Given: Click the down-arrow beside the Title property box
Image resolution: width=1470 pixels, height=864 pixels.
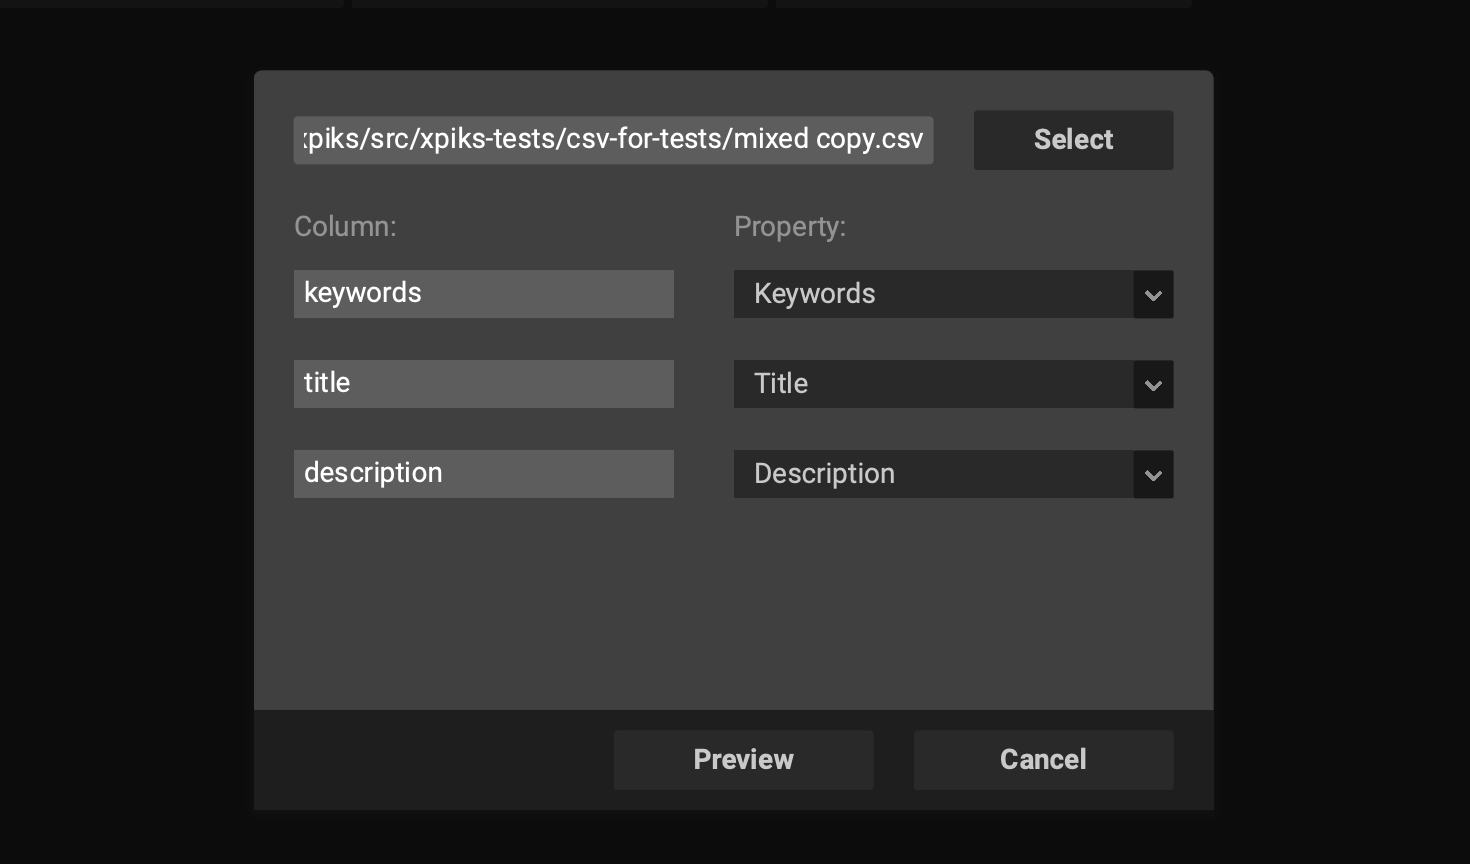Looking at the screenshot, I should tap(1153, 385).
